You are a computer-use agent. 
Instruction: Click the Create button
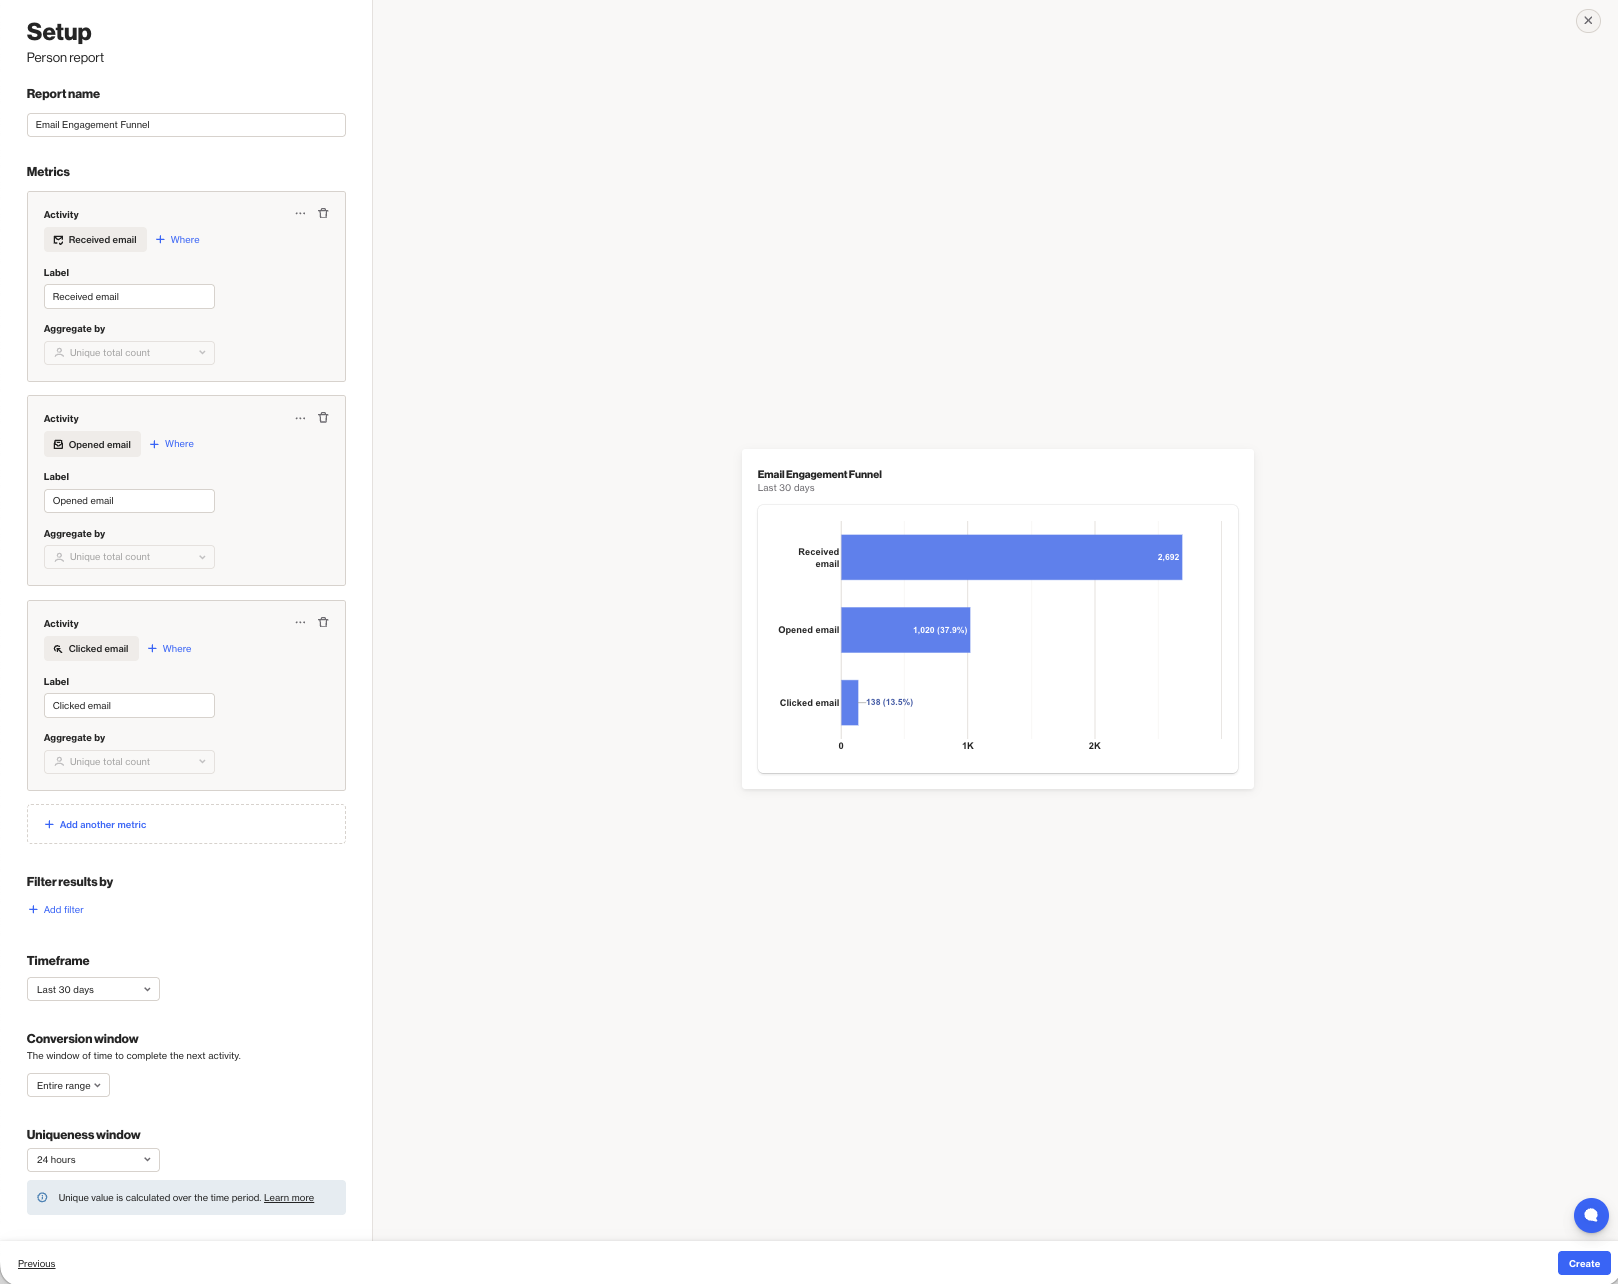(x=1583, y=1263)
